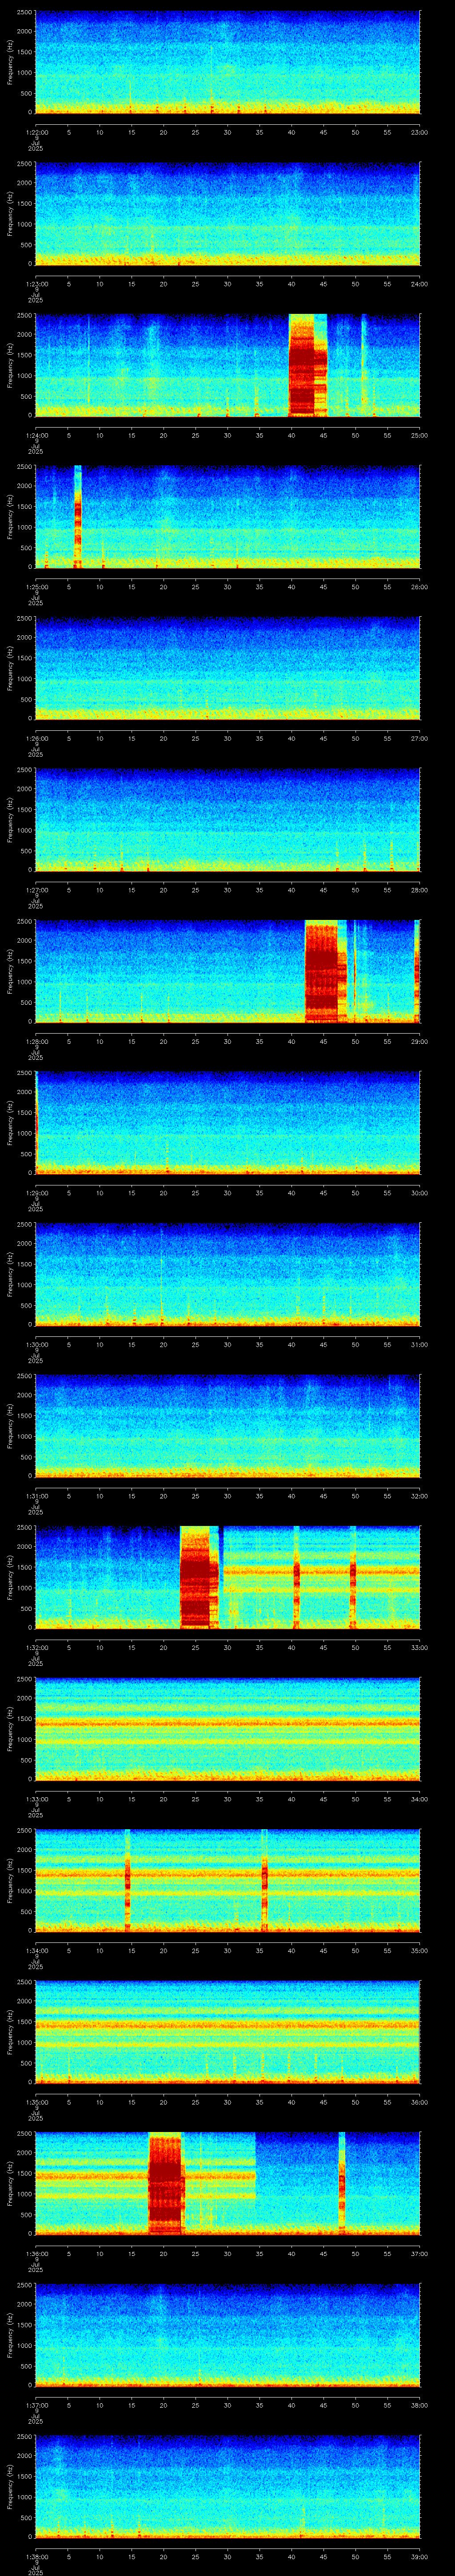The image size is (455, 2576).
Task: Click the '31:00' end time label
Action: click(419, 1344)
